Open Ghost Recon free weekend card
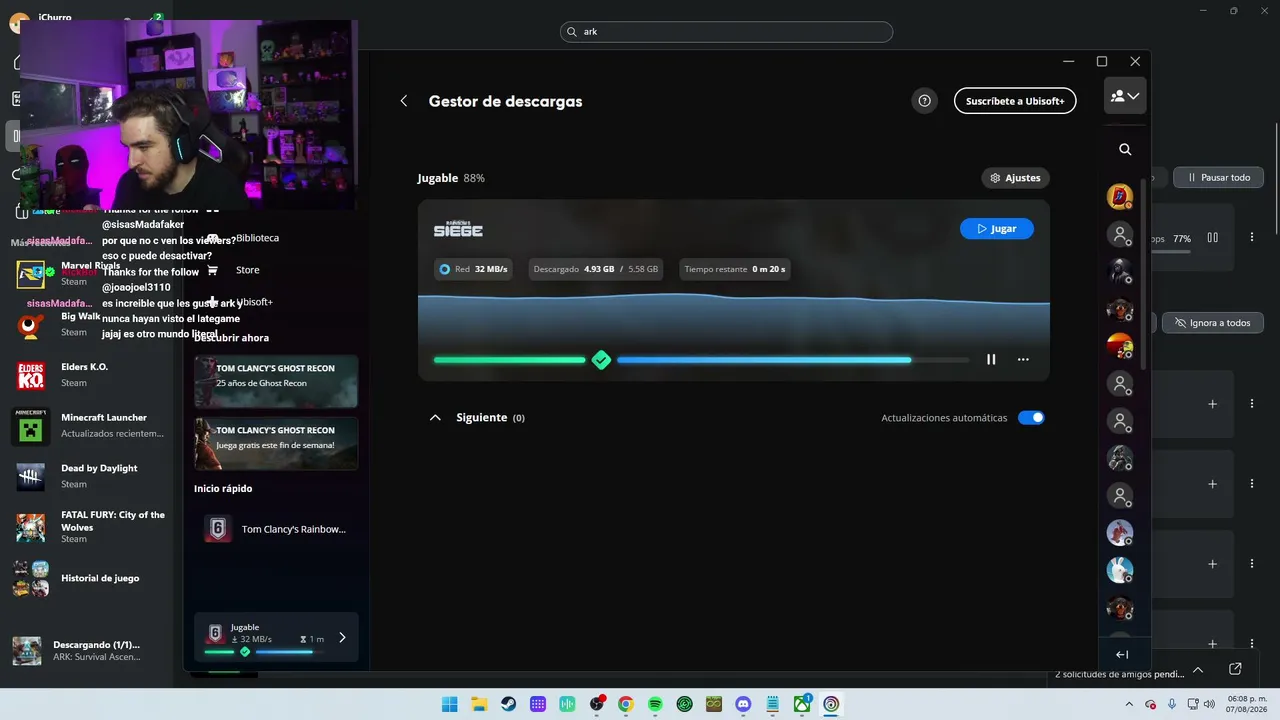The height and width of the screenshot is (720, 1280). click(x=276, y=444)
